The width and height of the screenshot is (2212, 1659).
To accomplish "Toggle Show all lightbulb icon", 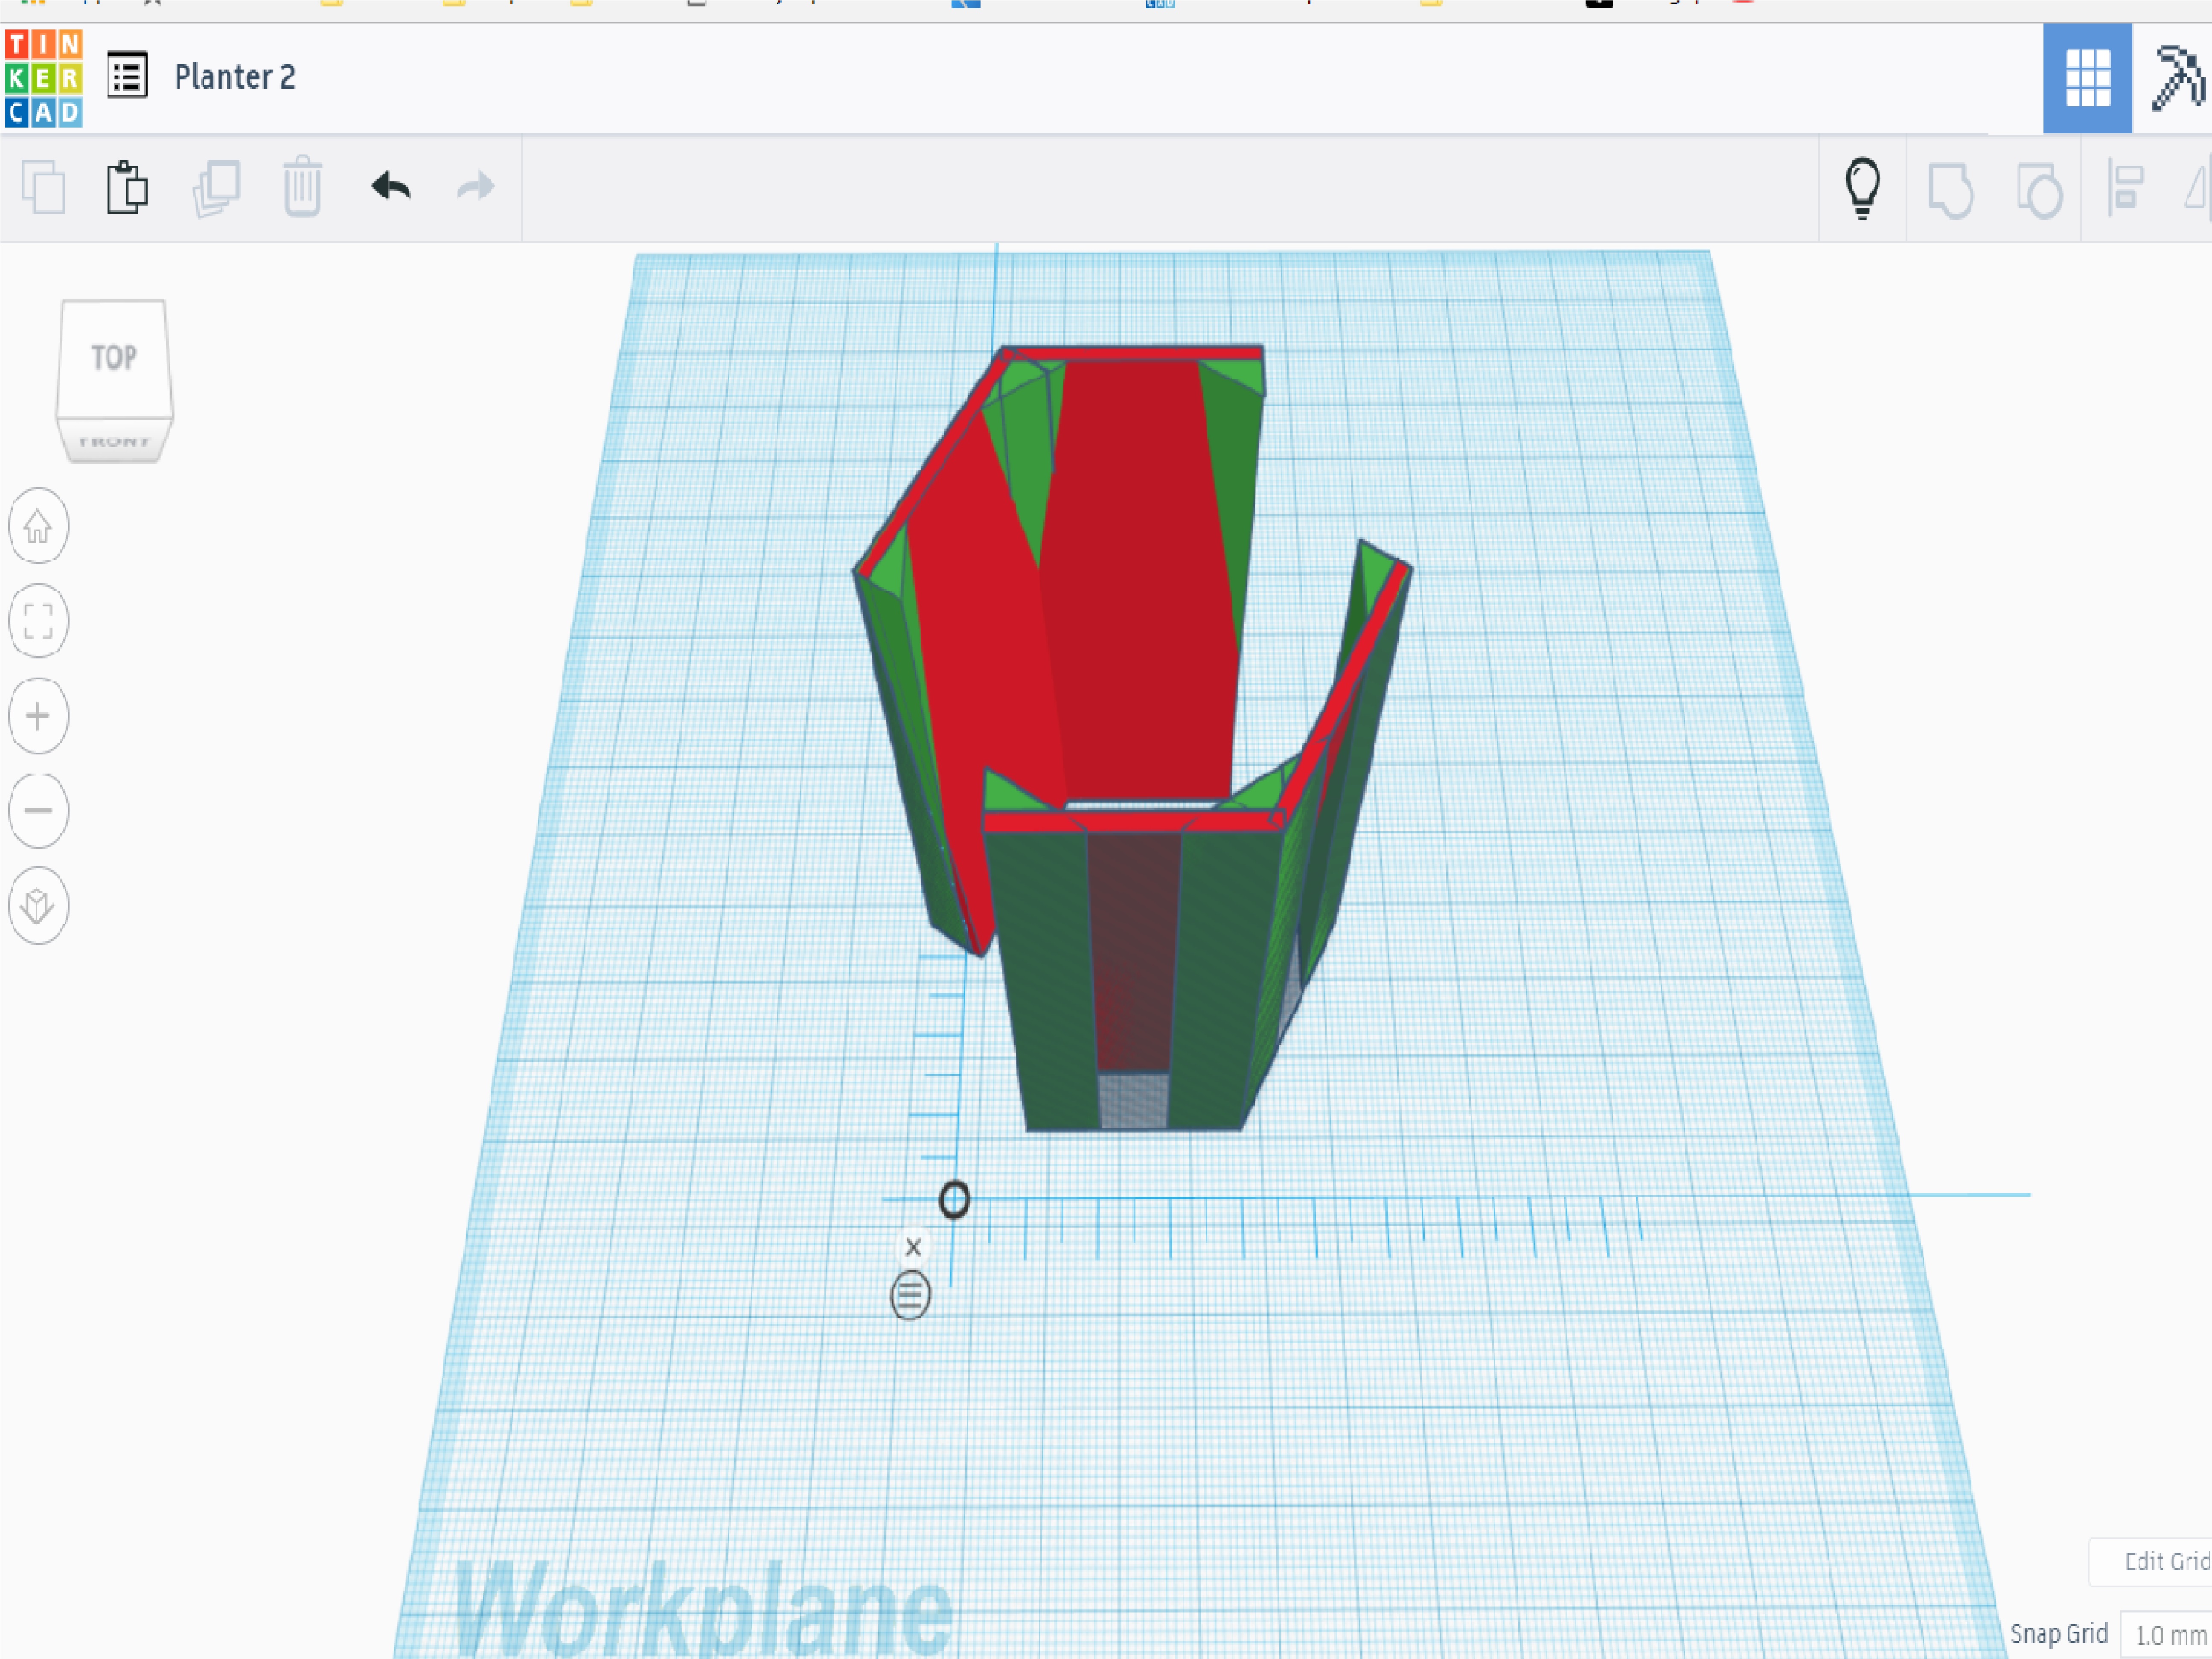I will click(1862, 188).
